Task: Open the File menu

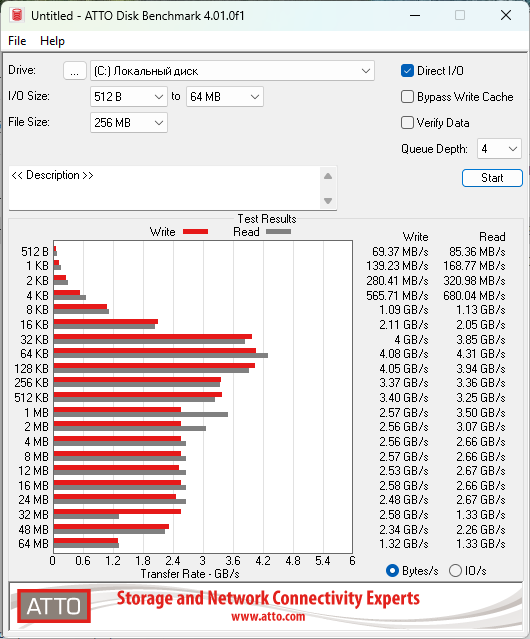Action: click(x=17, y=41)
